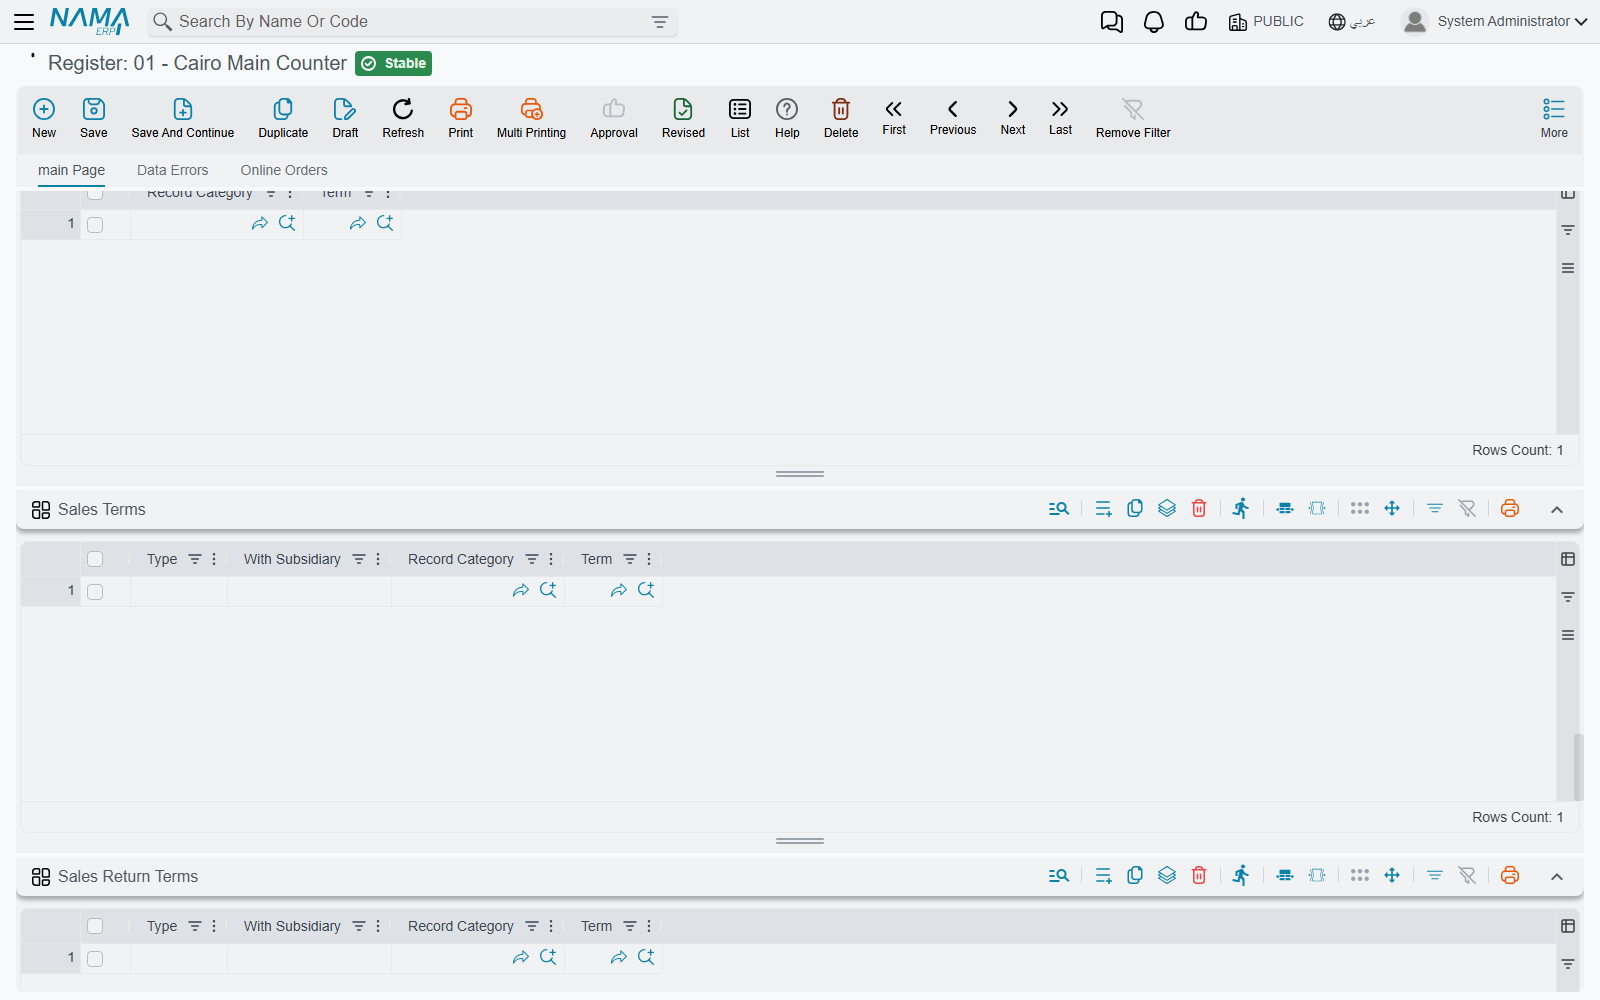Jump to Last record using double arrow
1600x1000 pixels.
[x=1060, y=109]
